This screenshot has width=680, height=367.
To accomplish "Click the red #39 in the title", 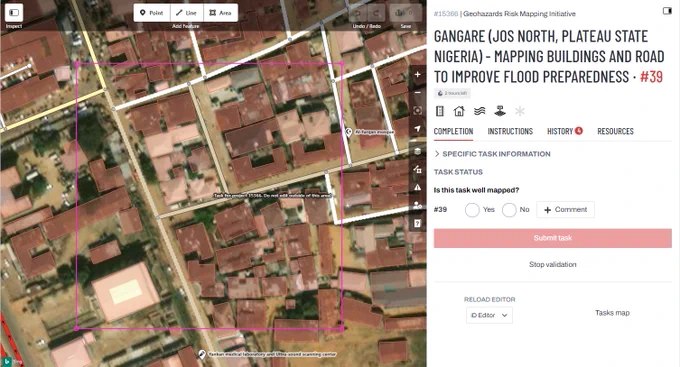I will point(651,77).
